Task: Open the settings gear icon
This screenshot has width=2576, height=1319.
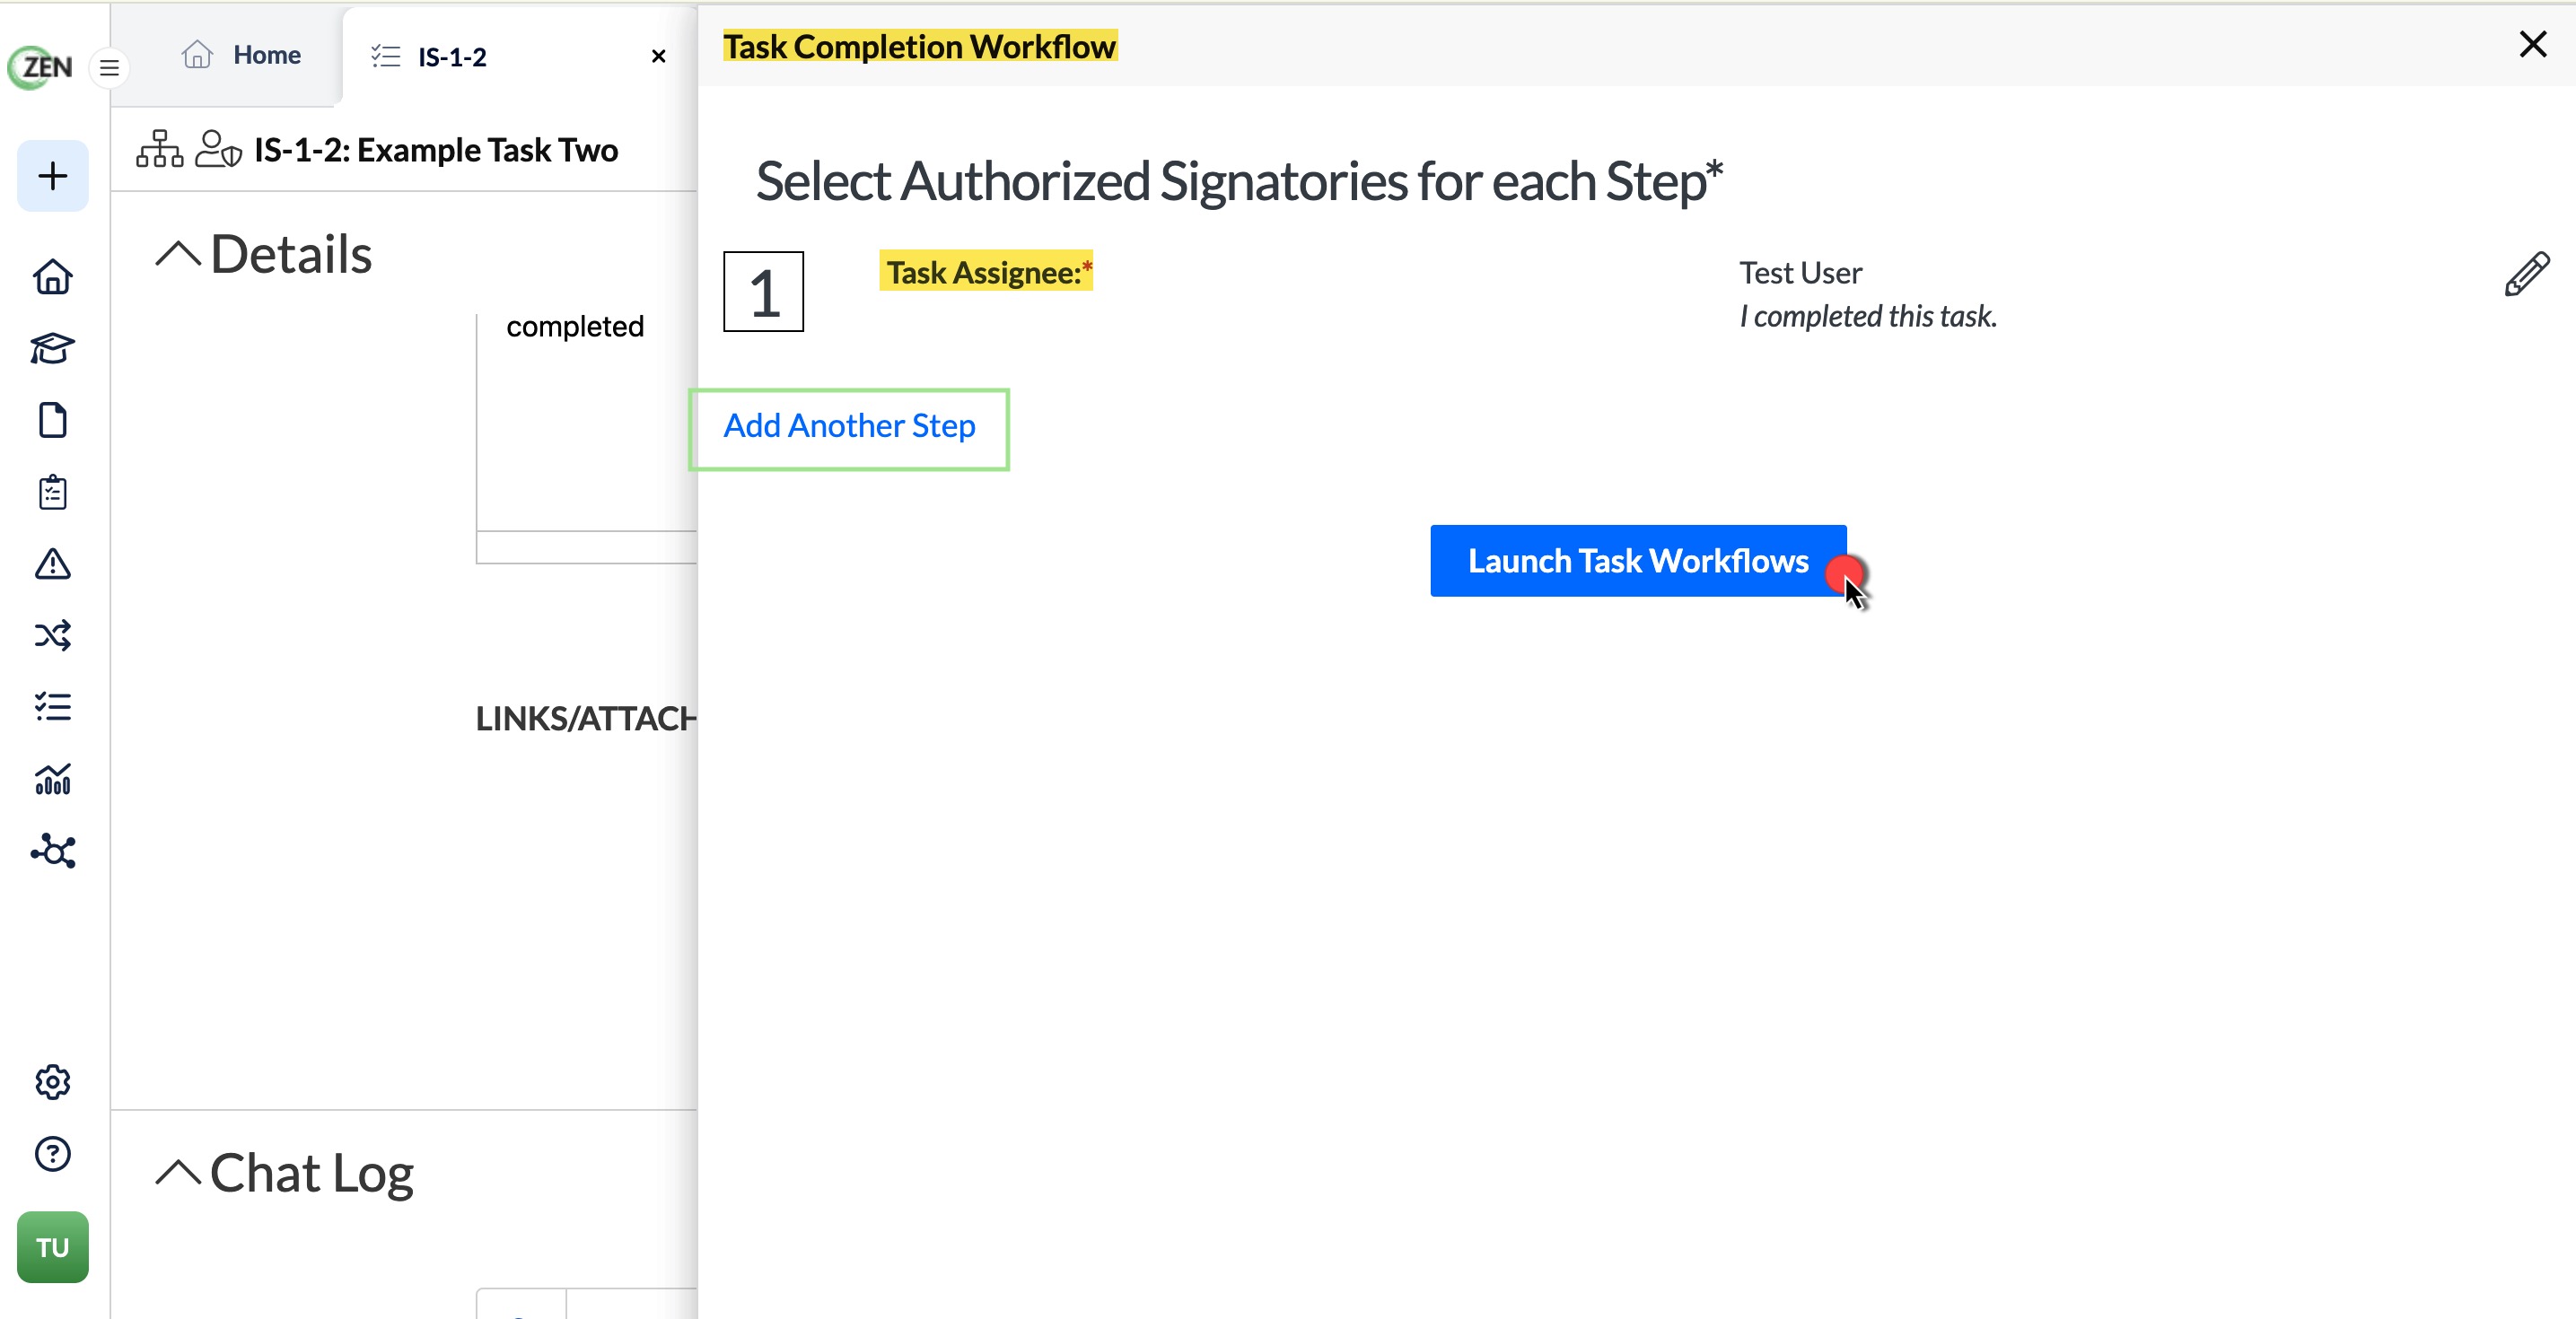Action: pos(52,1082)
